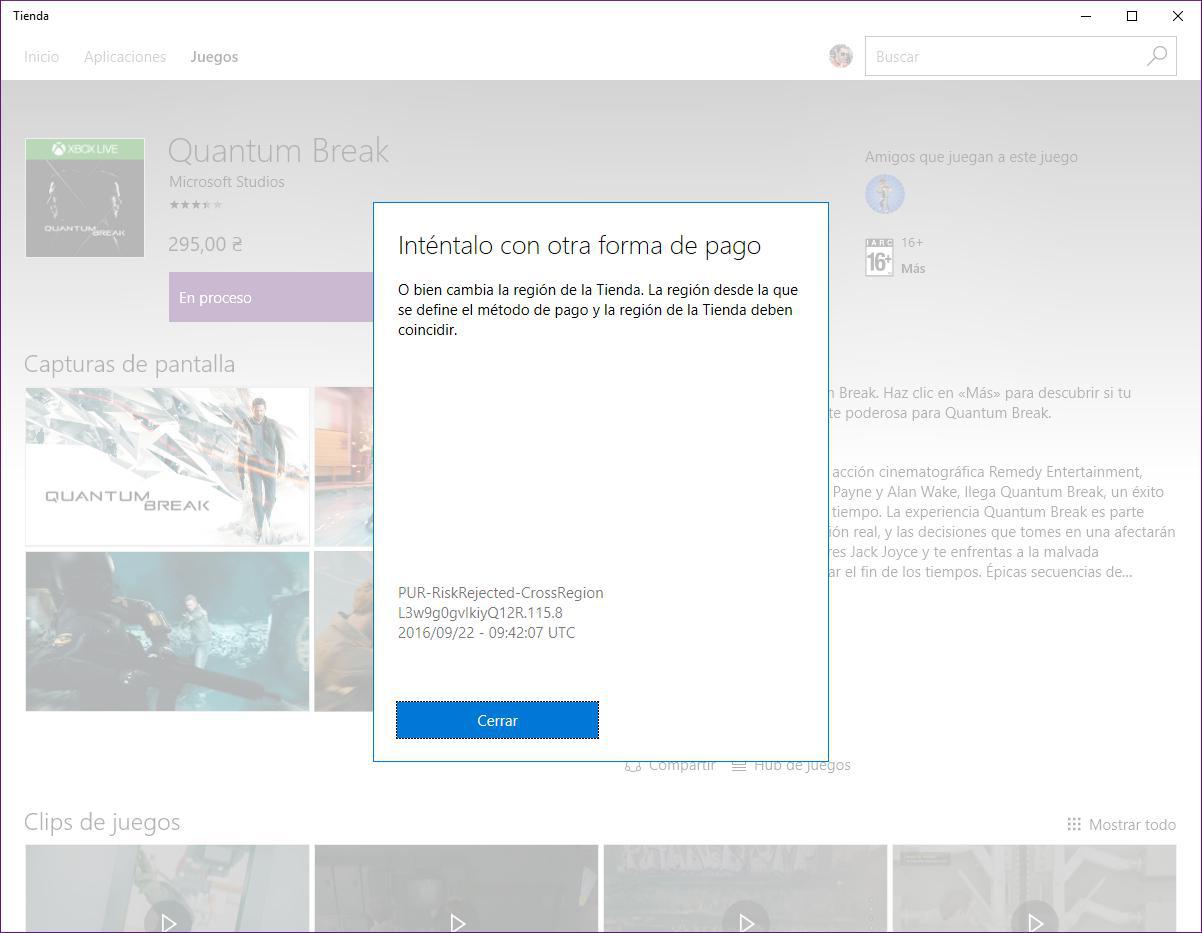Open the Inicio tab
The image size is (1202, 933).
[41, 57]
